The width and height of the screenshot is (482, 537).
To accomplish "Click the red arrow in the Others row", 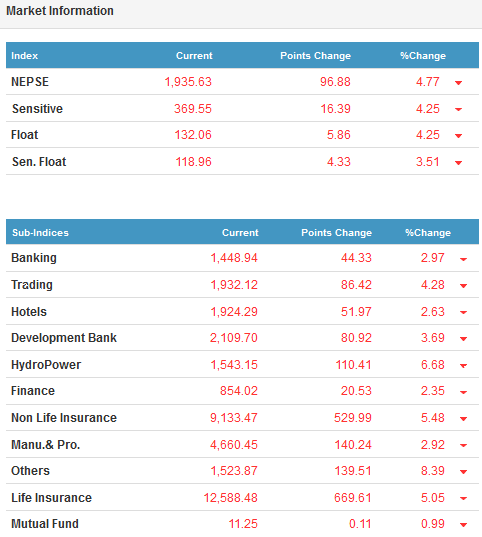I will [463, 472].
